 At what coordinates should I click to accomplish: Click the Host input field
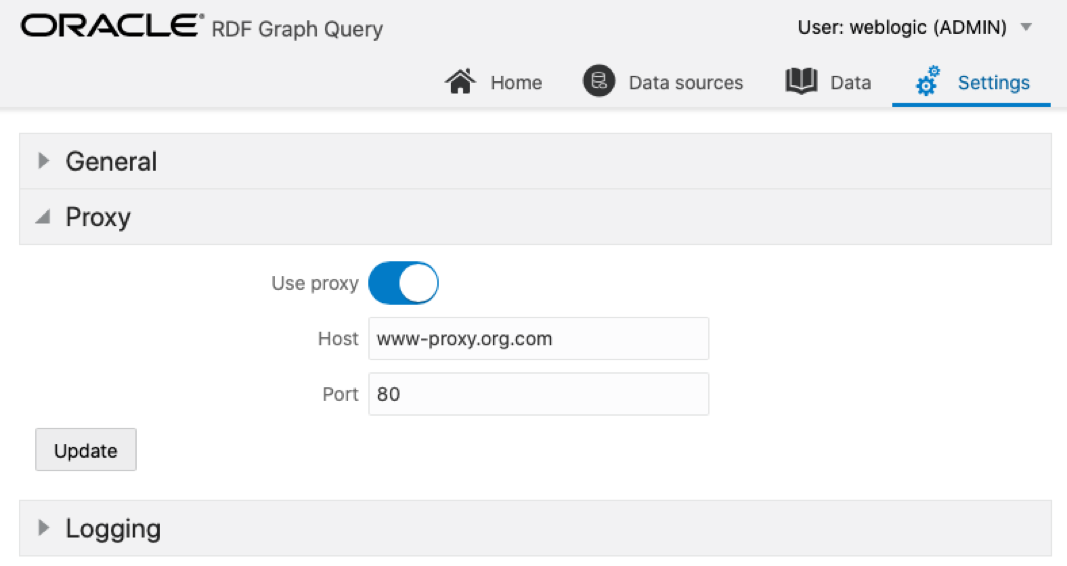click(x=538, y=338)
